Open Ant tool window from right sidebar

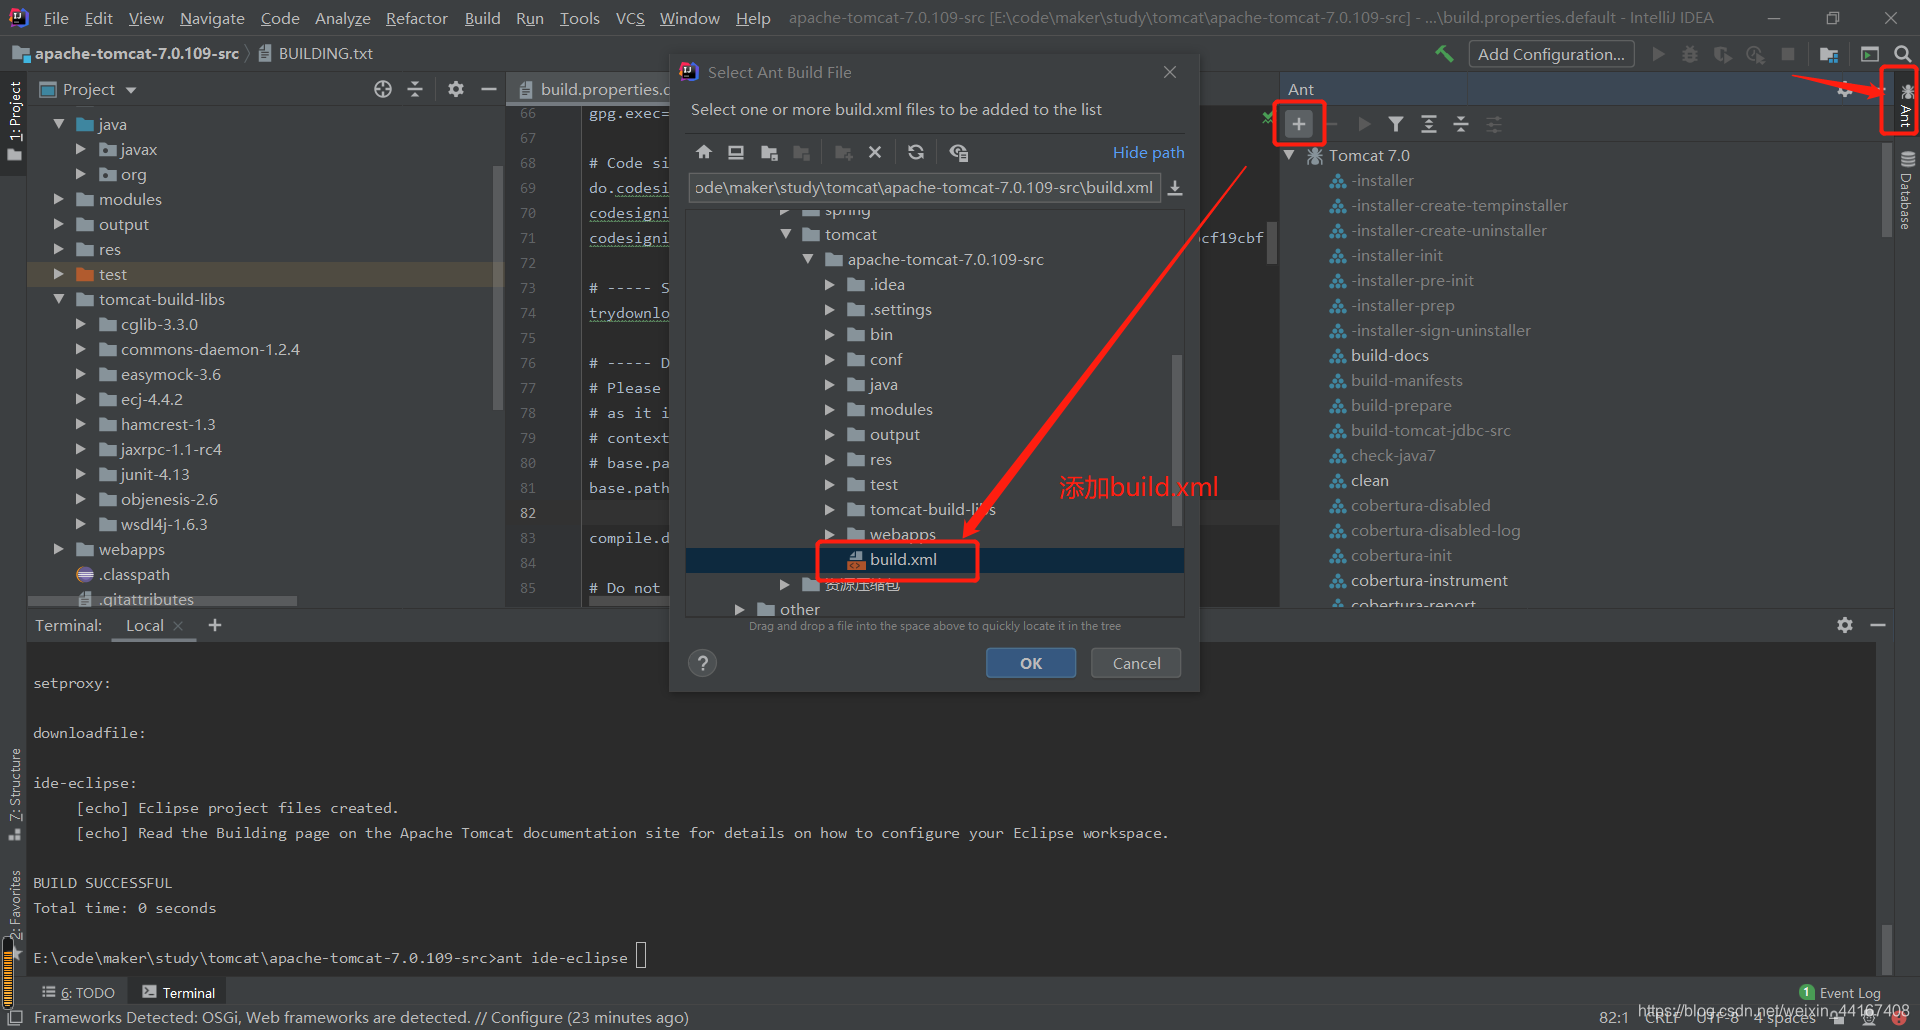click(1906, 106)
